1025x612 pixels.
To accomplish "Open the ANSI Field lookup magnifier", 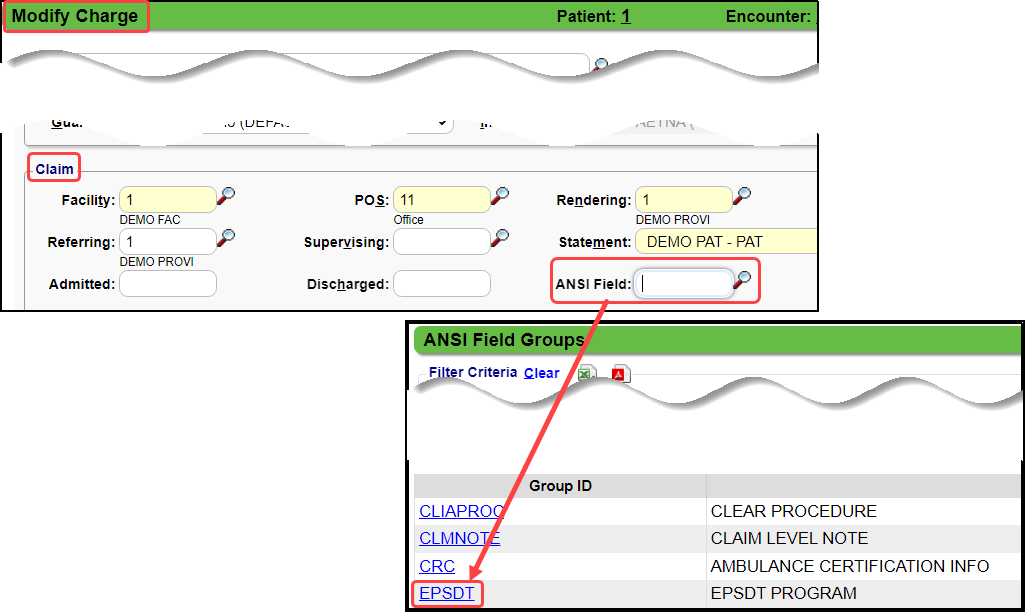I will [x=742, y=280].
